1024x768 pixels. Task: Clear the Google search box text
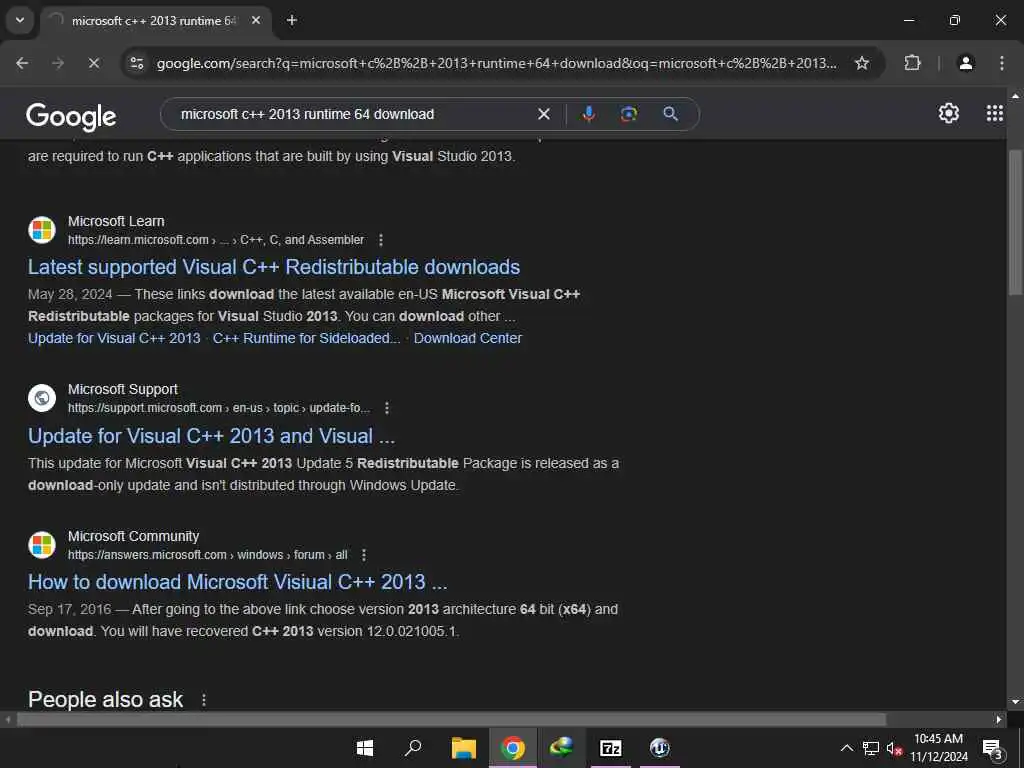543,114
